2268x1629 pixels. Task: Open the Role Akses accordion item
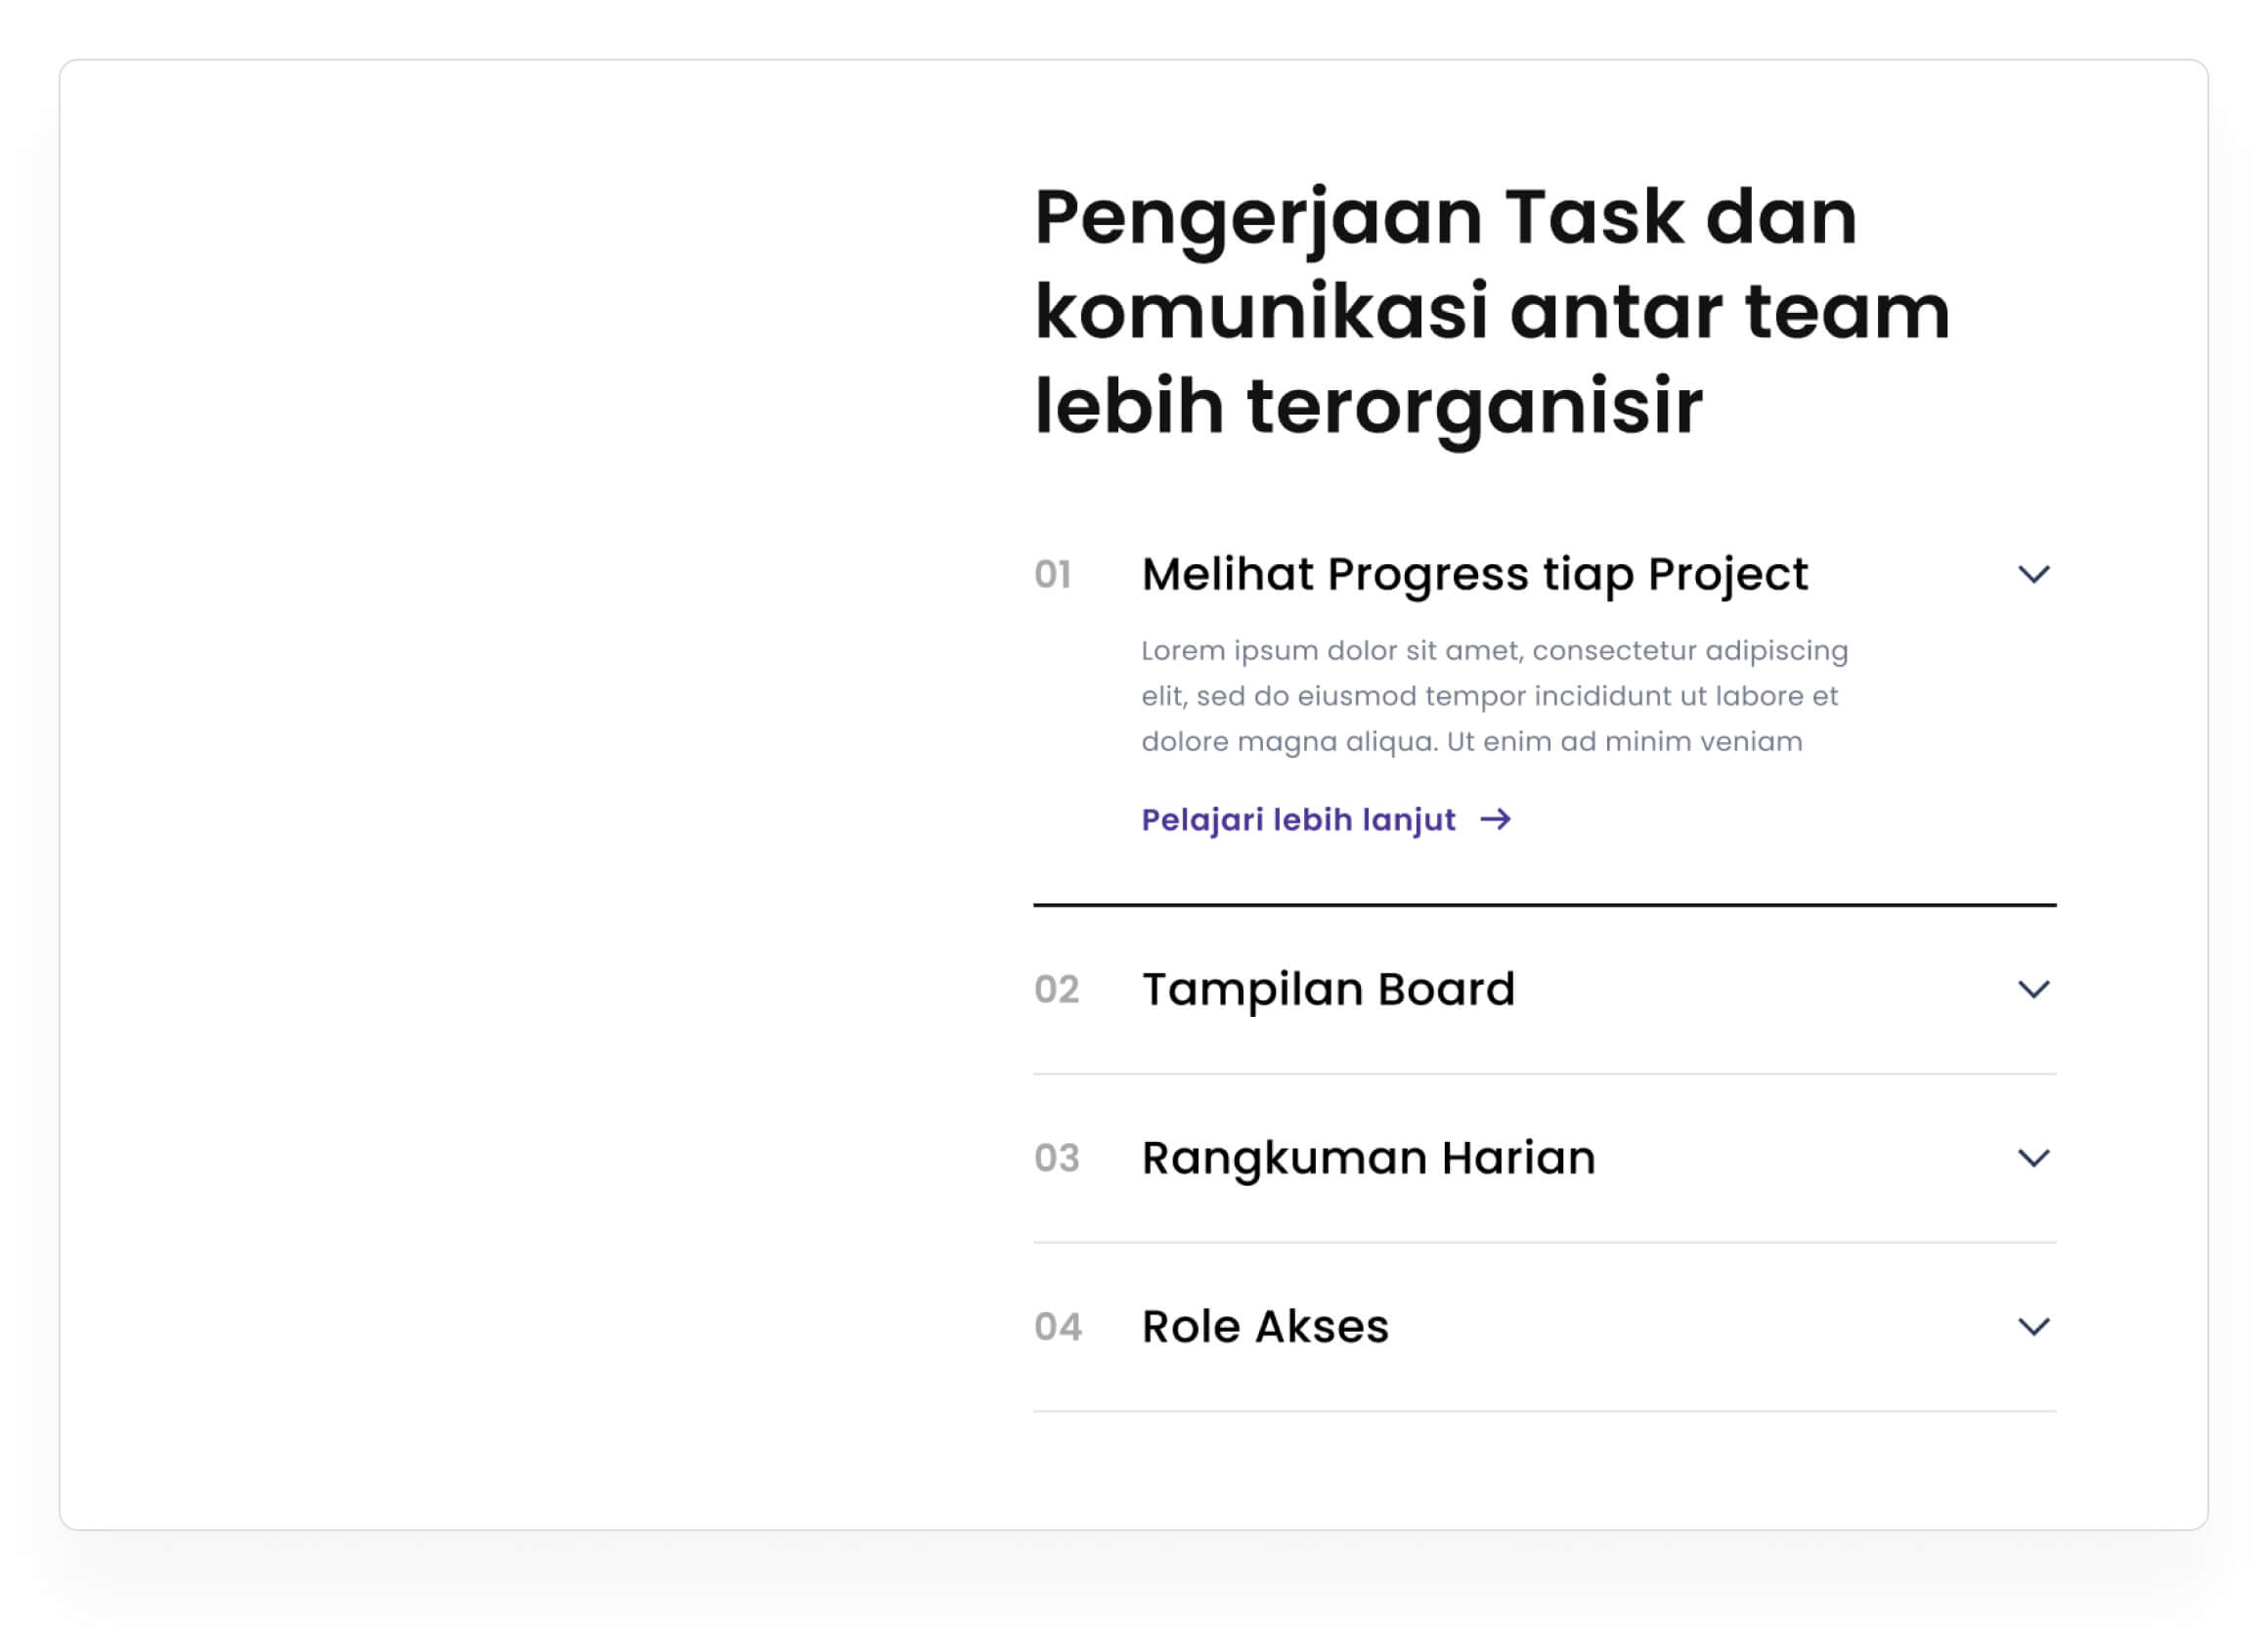(1265, 1327)
